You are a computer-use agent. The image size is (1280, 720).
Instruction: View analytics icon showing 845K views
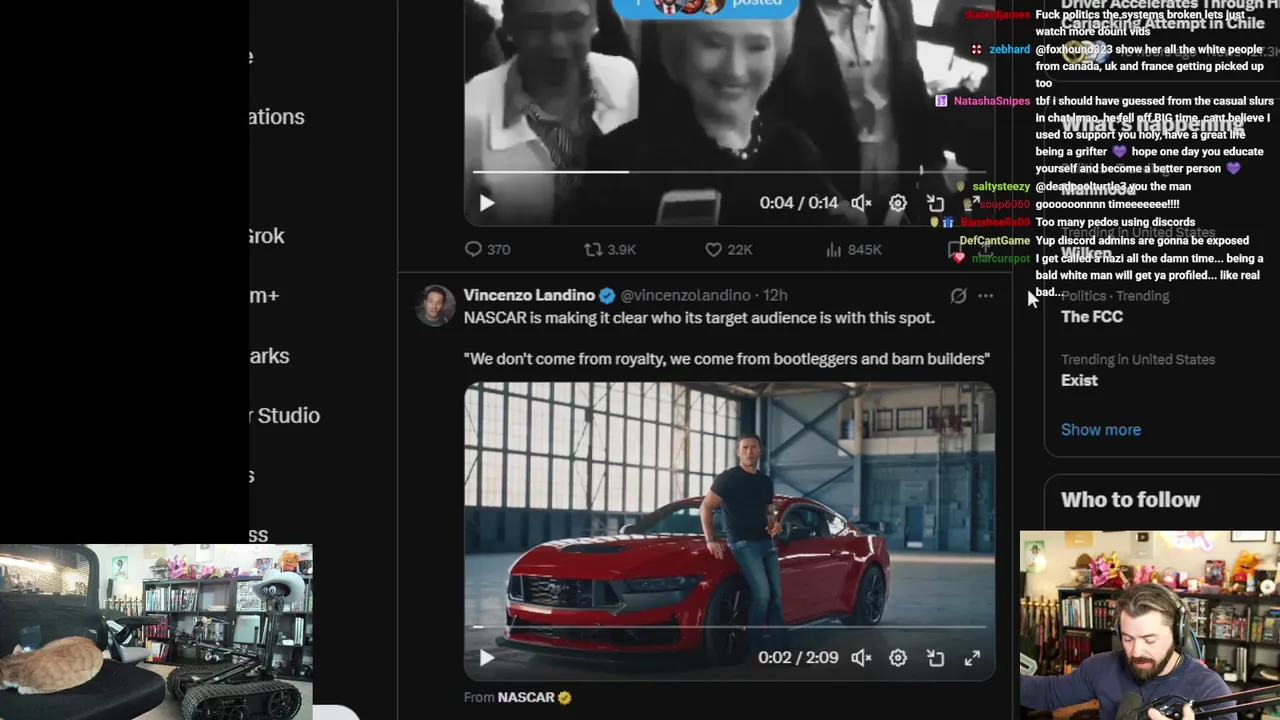coord(853,249)
